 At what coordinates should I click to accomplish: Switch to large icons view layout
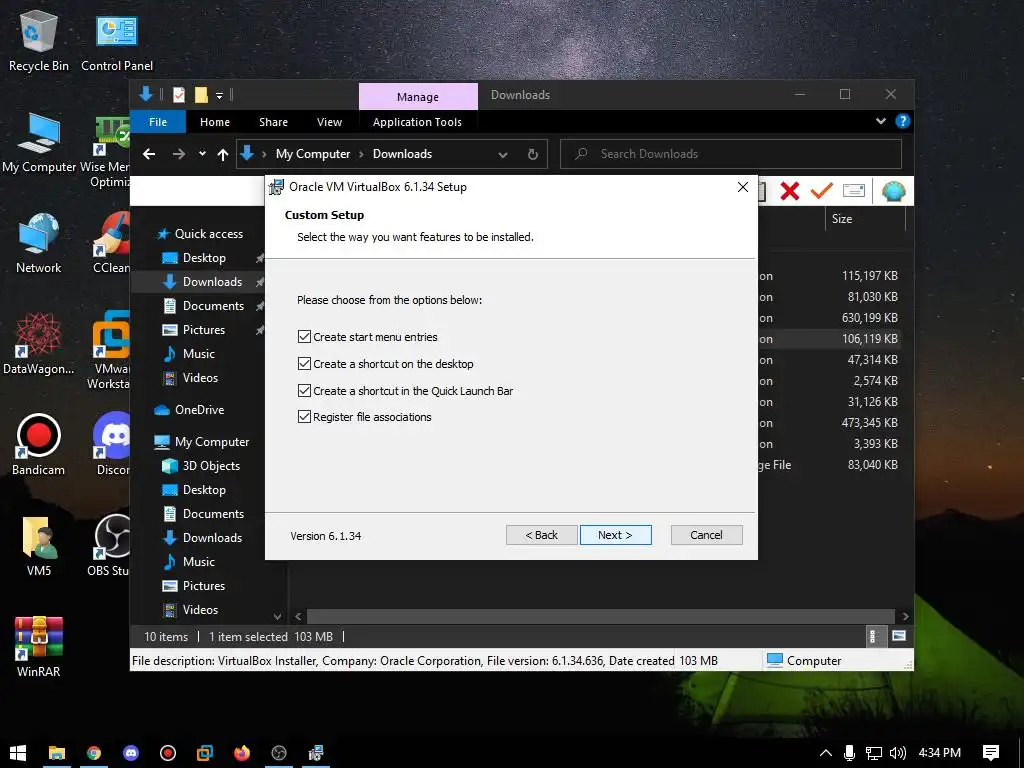[899, 636]
